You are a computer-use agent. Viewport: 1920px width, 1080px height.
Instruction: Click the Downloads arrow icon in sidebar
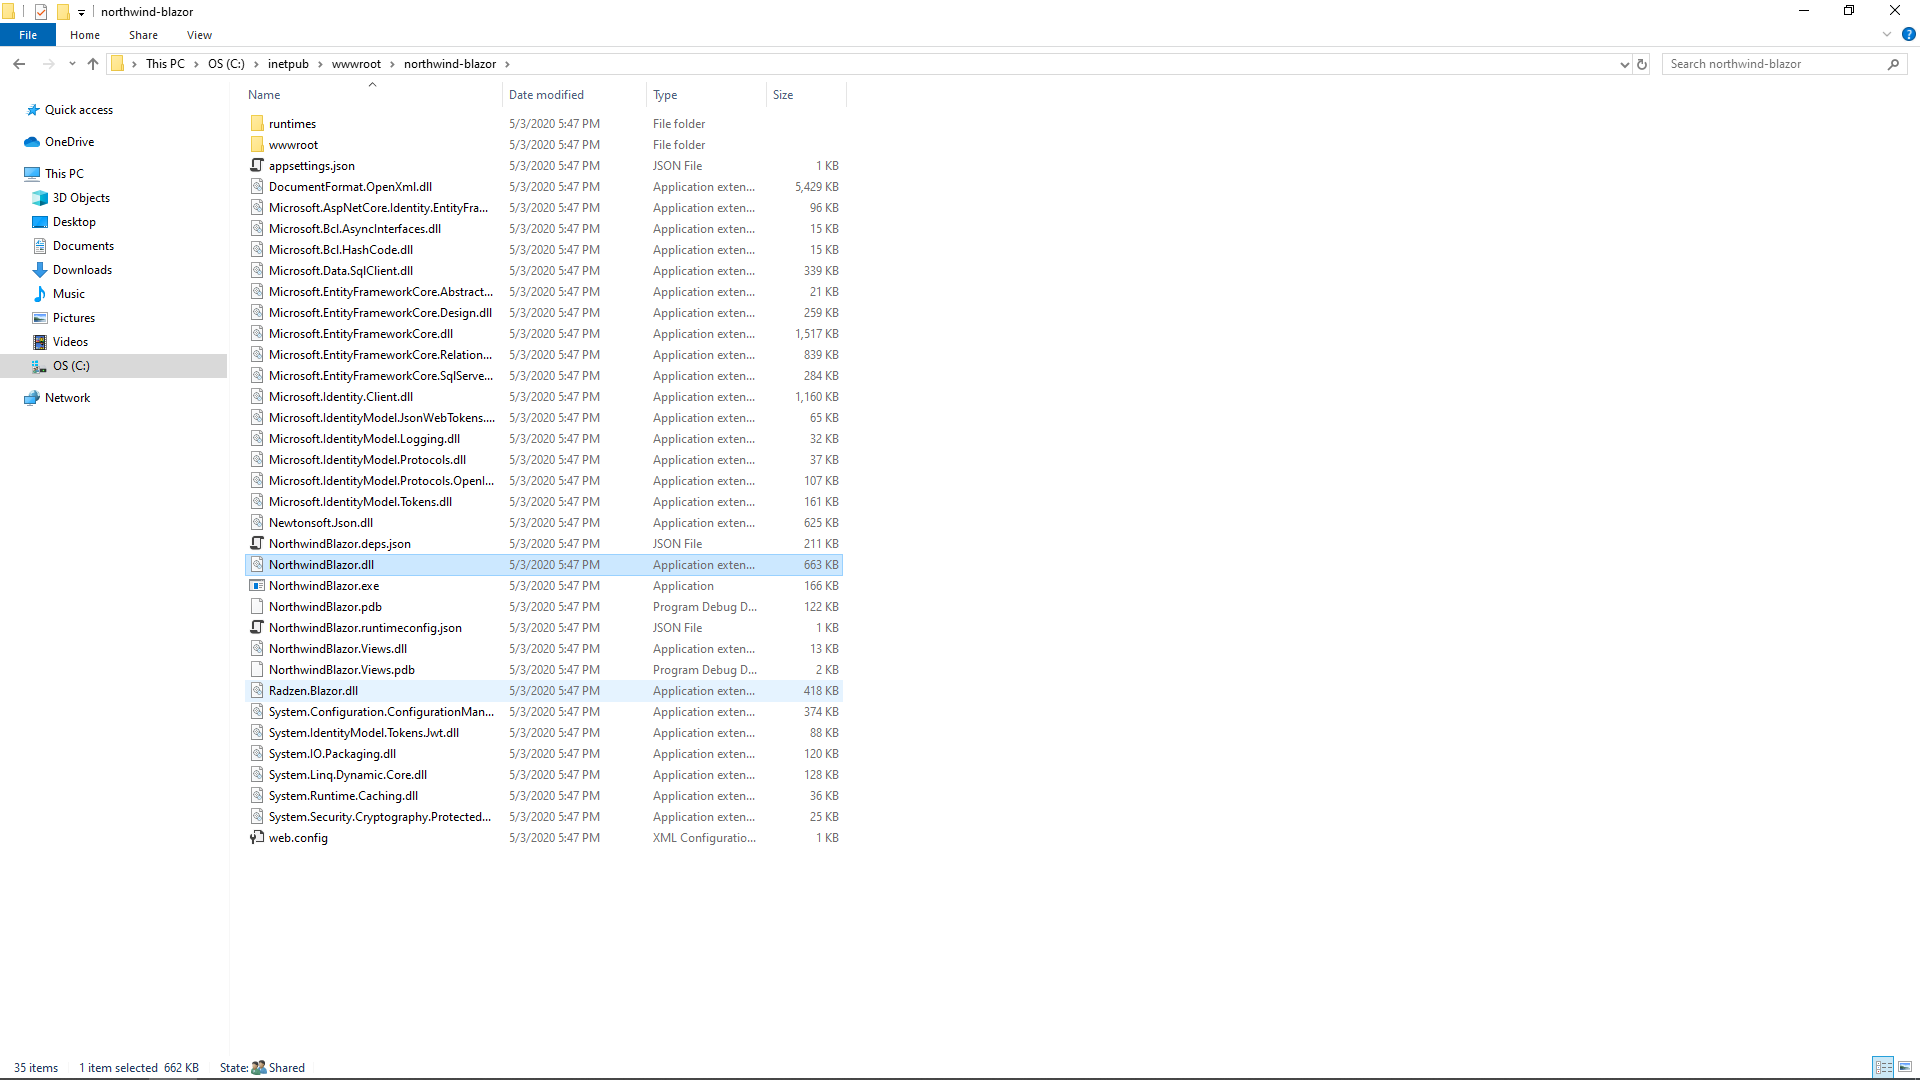pos(40,270)
